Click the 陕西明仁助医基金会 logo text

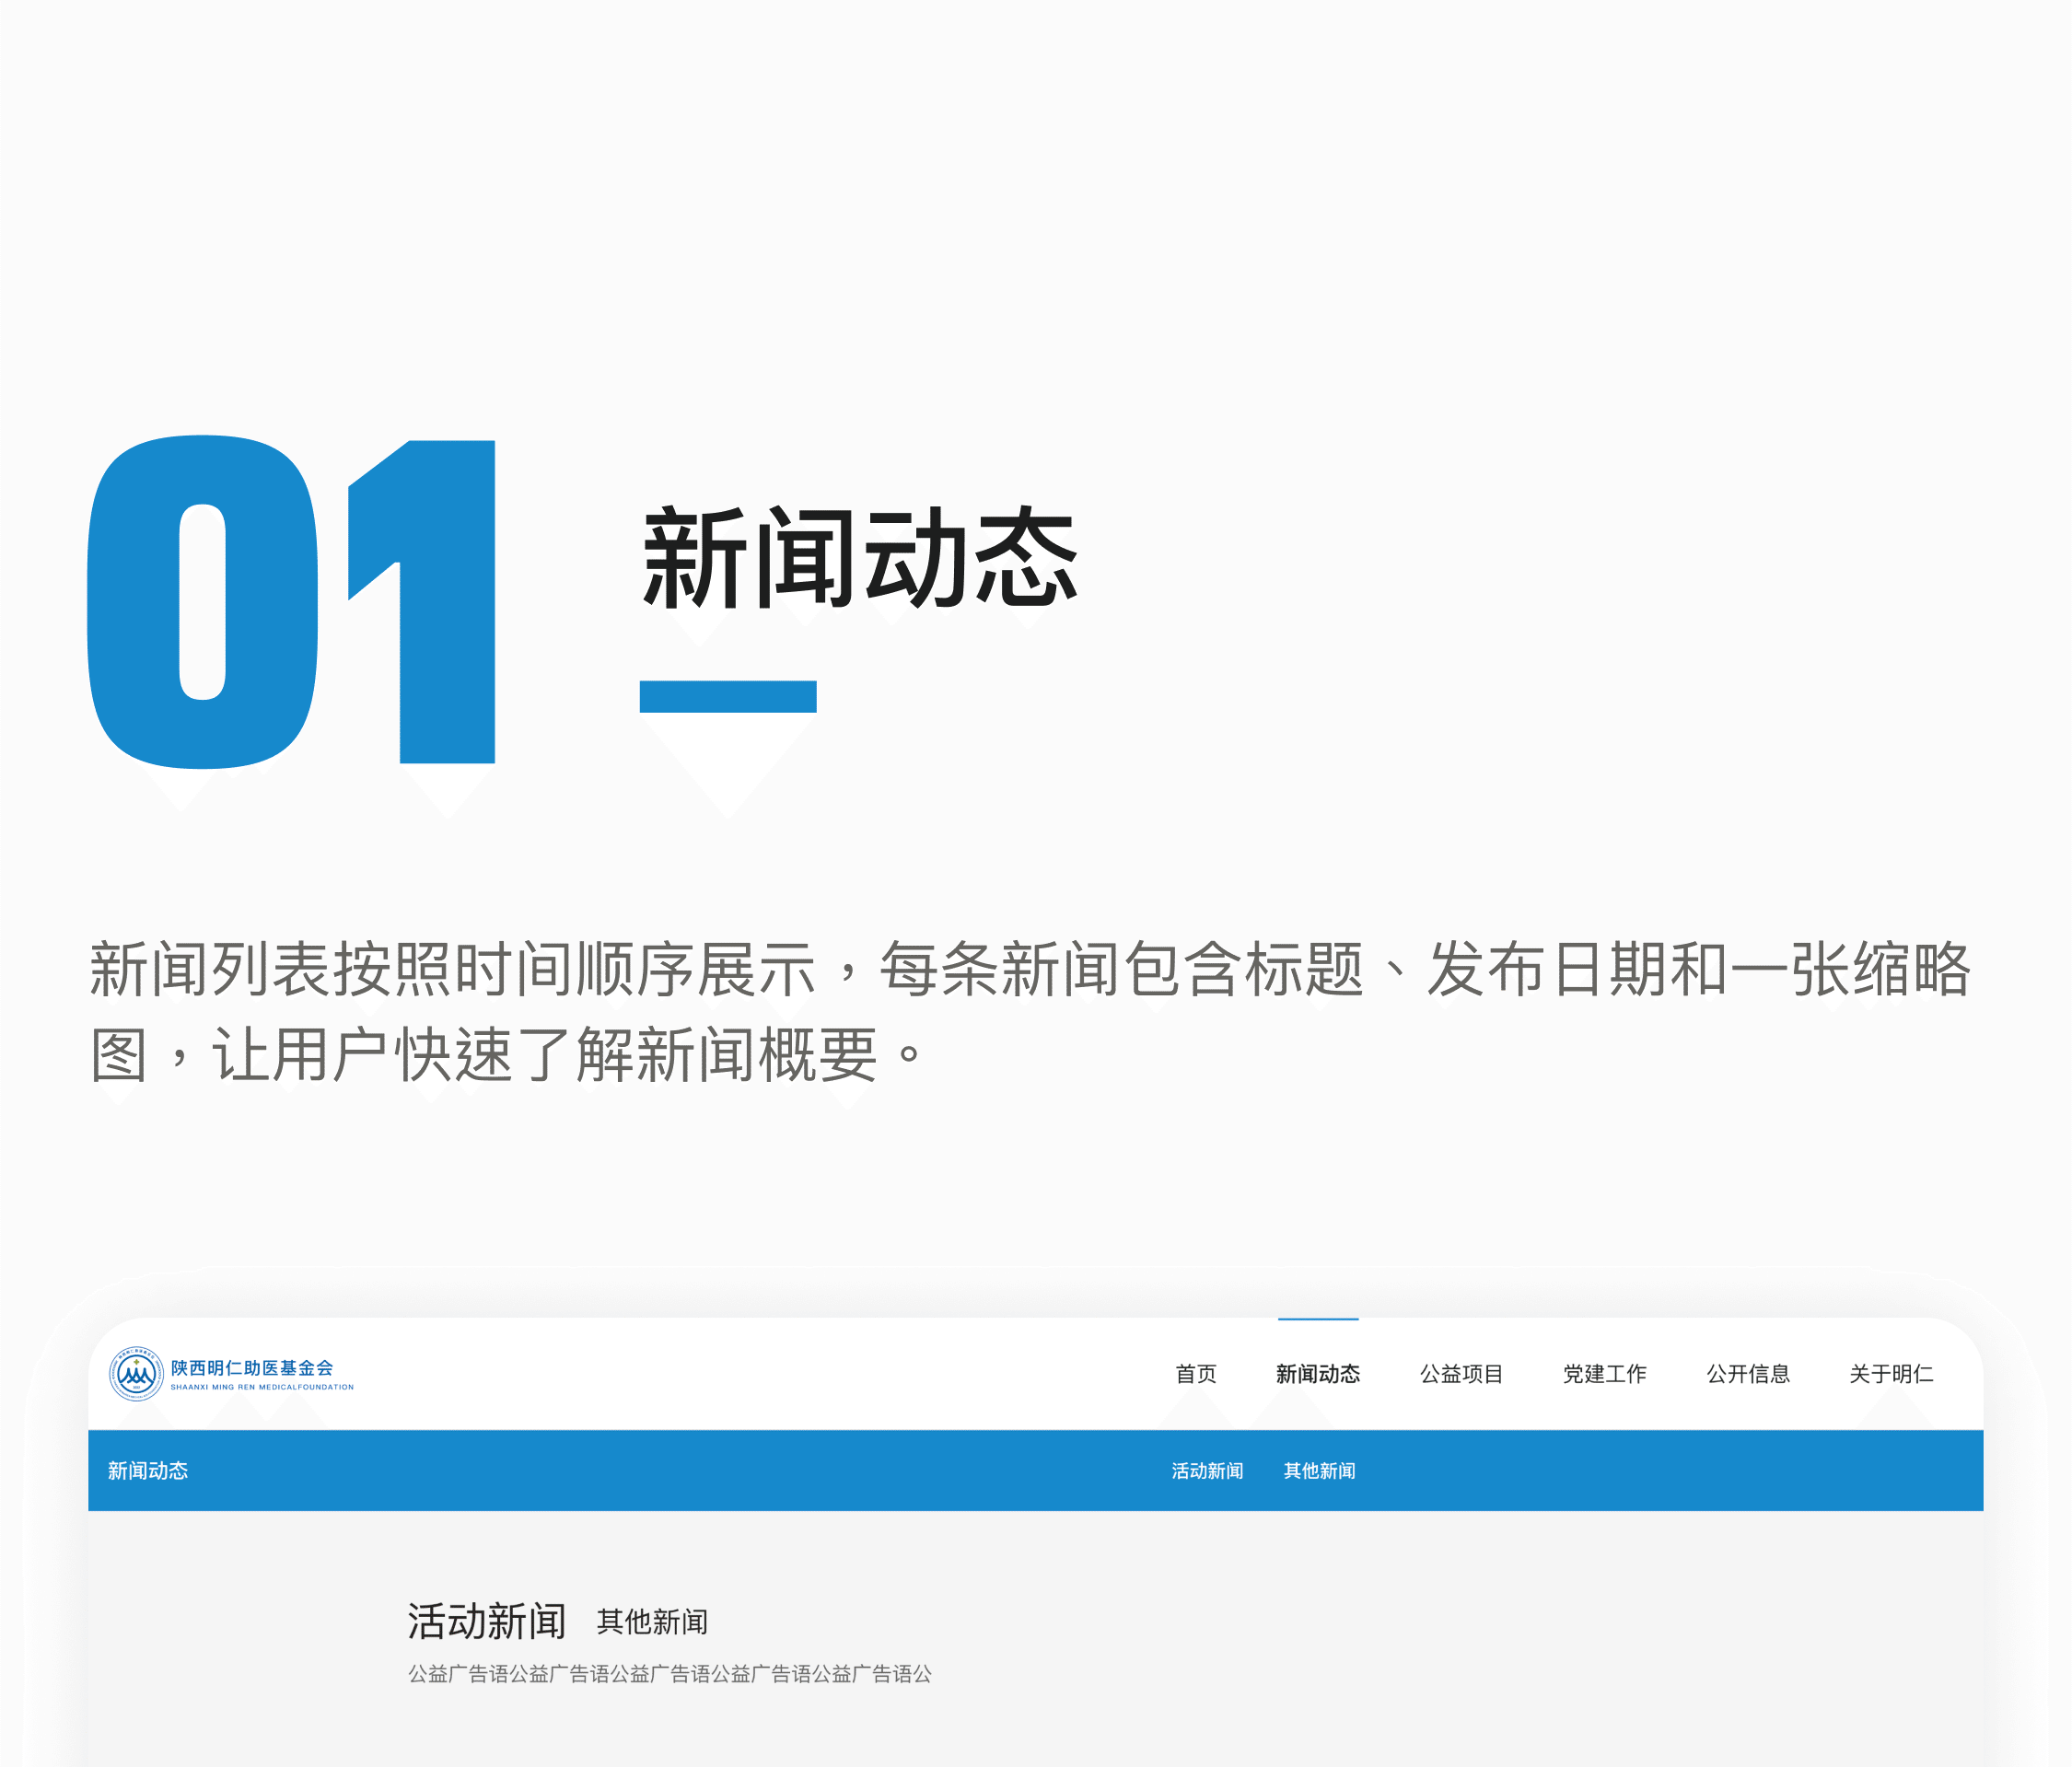click(251, 1367)
